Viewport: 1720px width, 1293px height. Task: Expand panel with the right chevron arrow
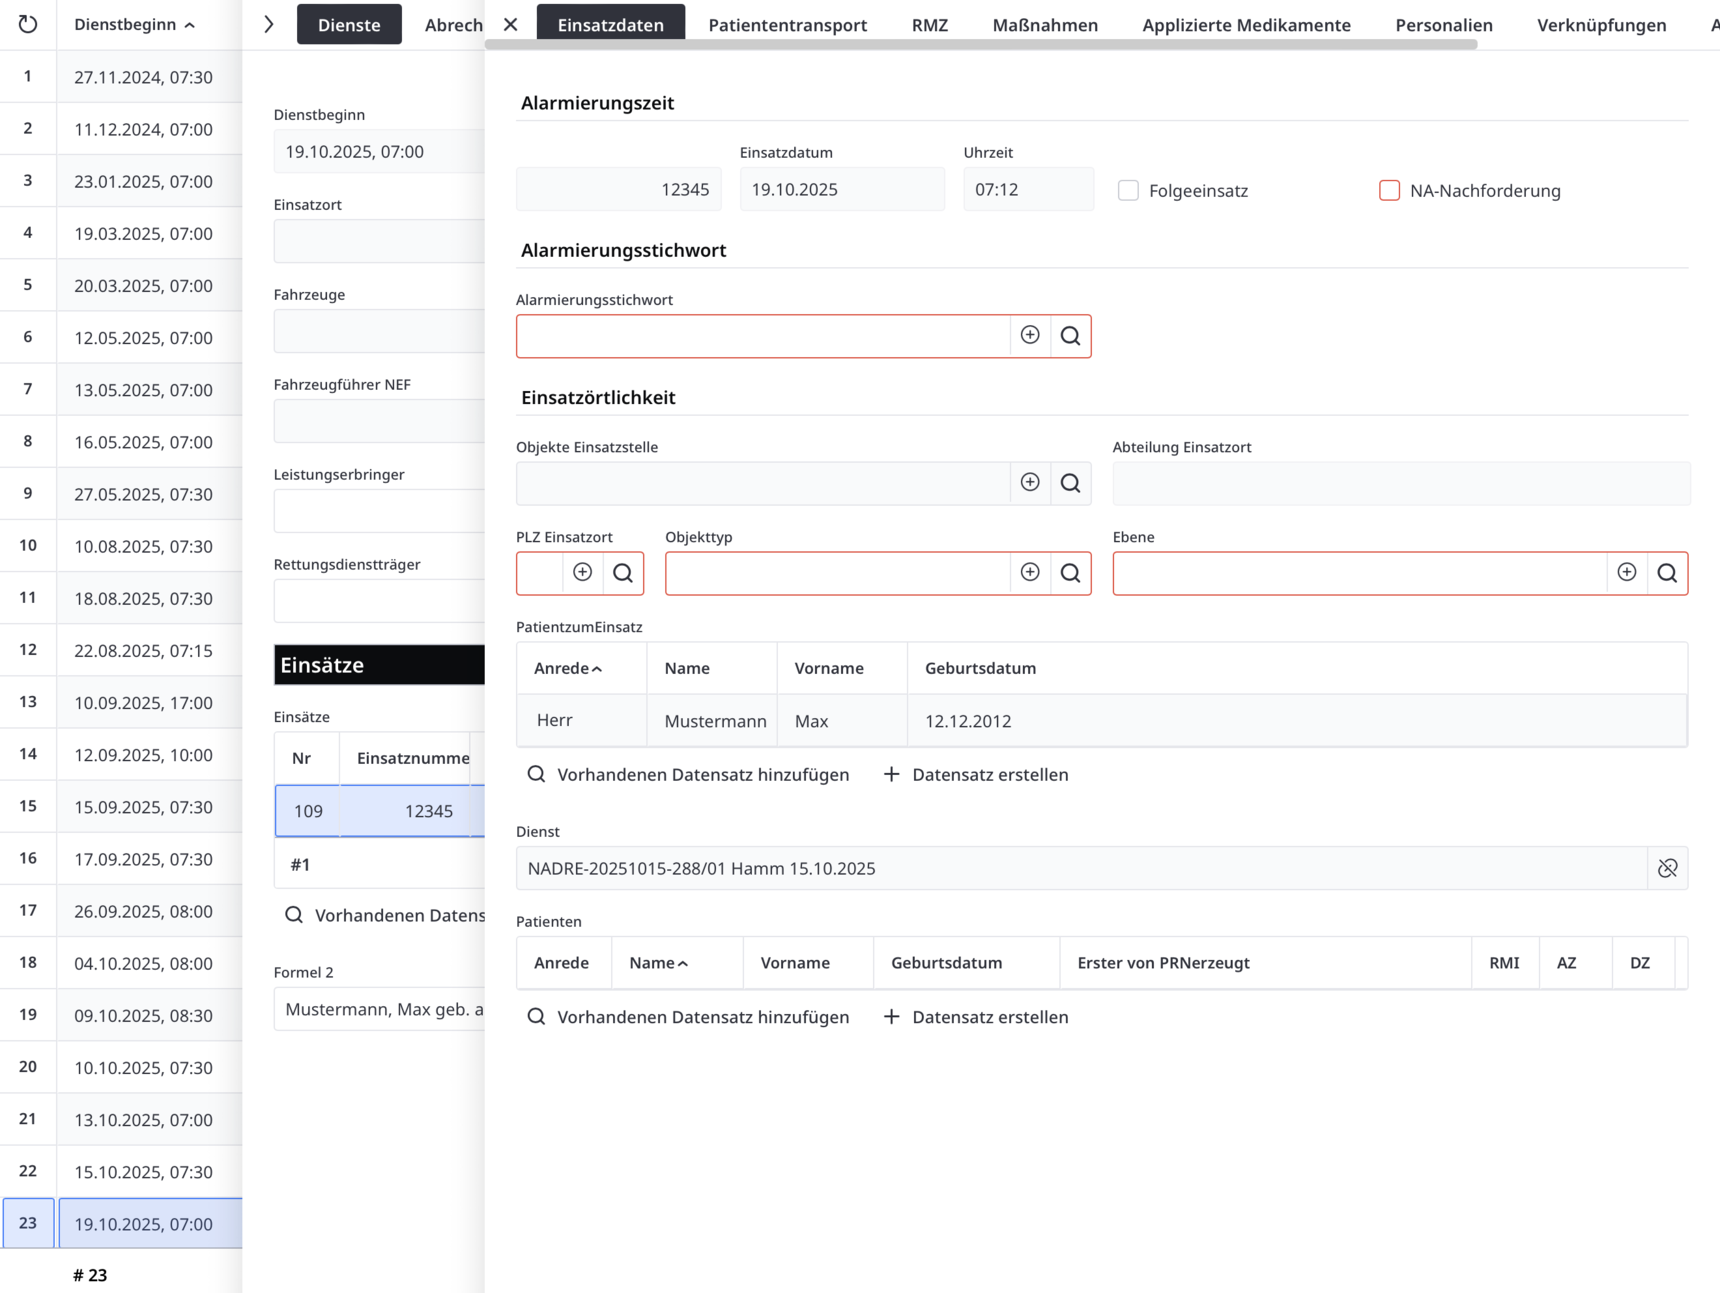[269, 24]
